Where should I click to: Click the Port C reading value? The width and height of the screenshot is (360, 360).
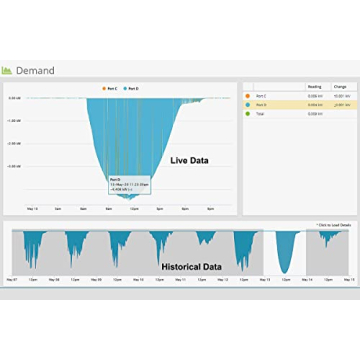315,96
